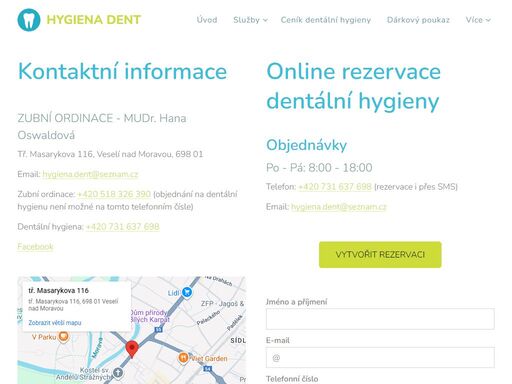The image size is (512, 384).
Task: Click the Kontaktní informace heading
Action: [122, 71]
